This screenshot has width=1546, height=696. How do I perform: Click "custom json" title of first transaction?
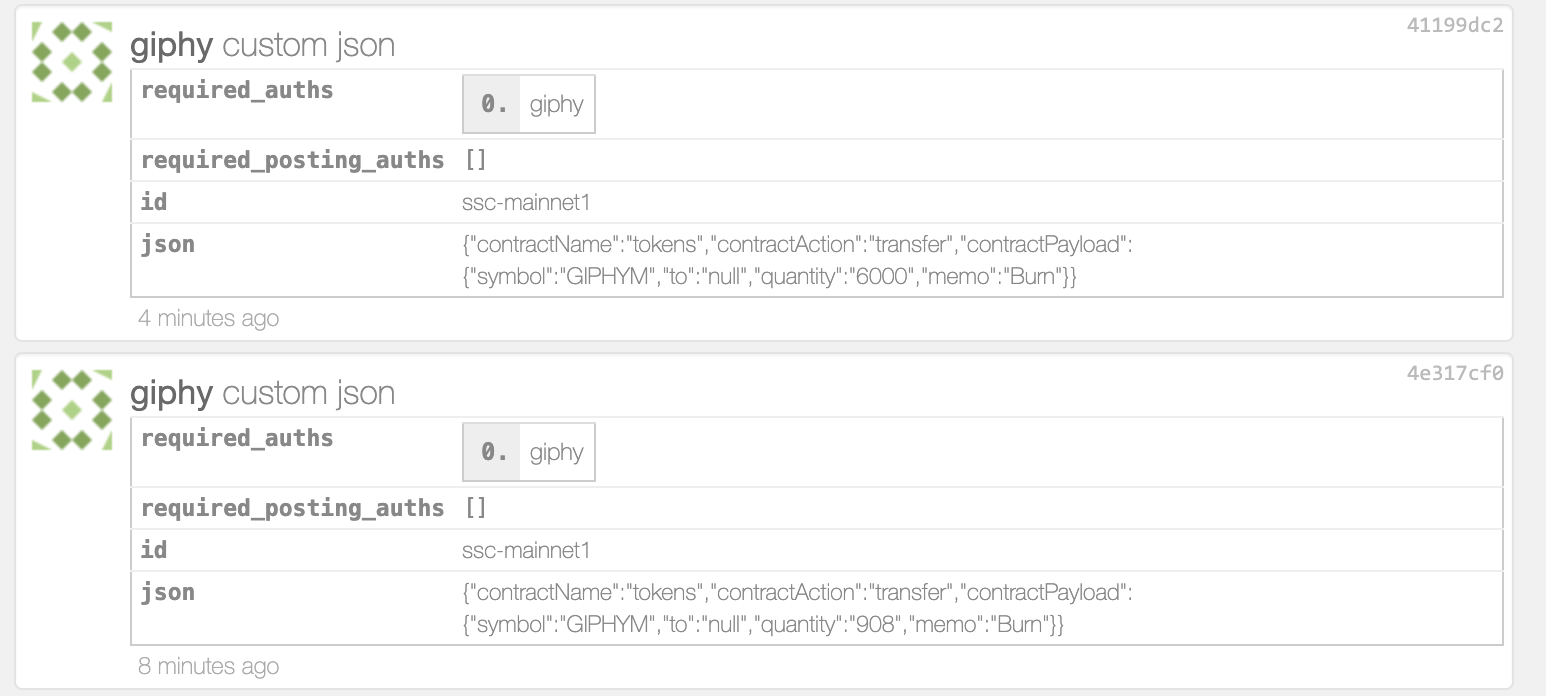[x=308, y=45]
